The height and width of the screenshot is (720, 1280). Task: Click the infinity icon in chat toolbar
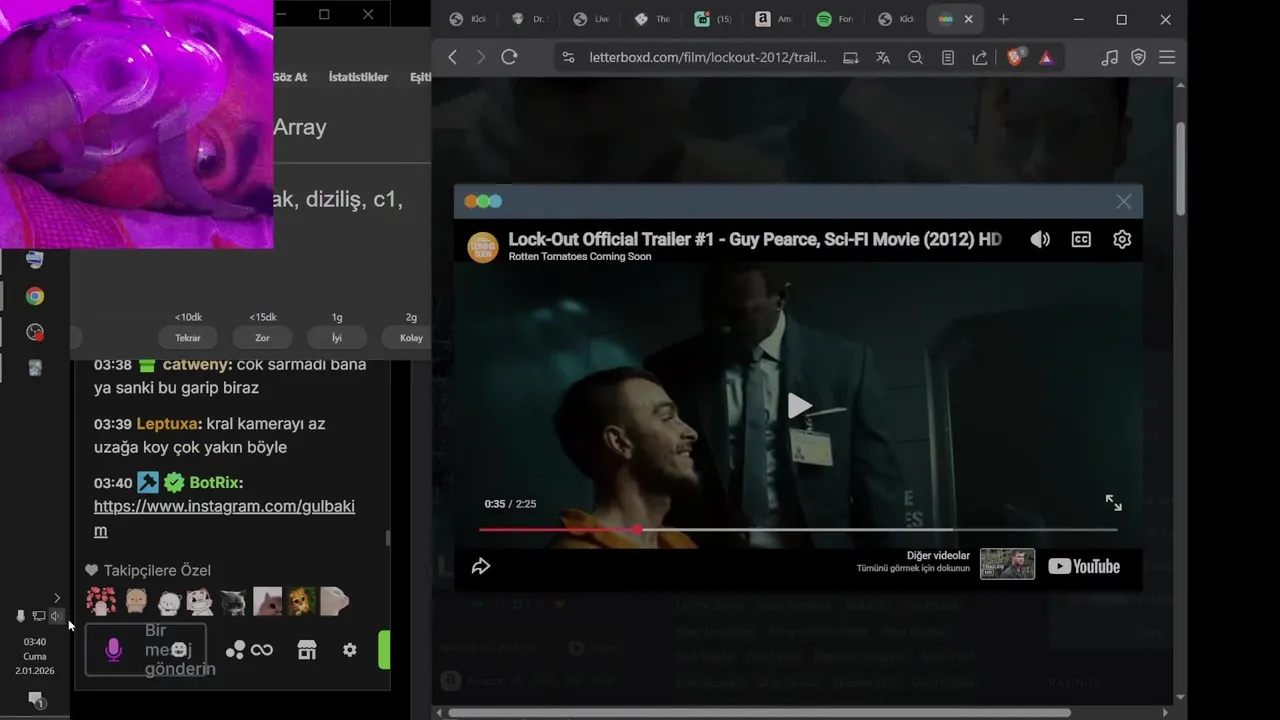262,650
